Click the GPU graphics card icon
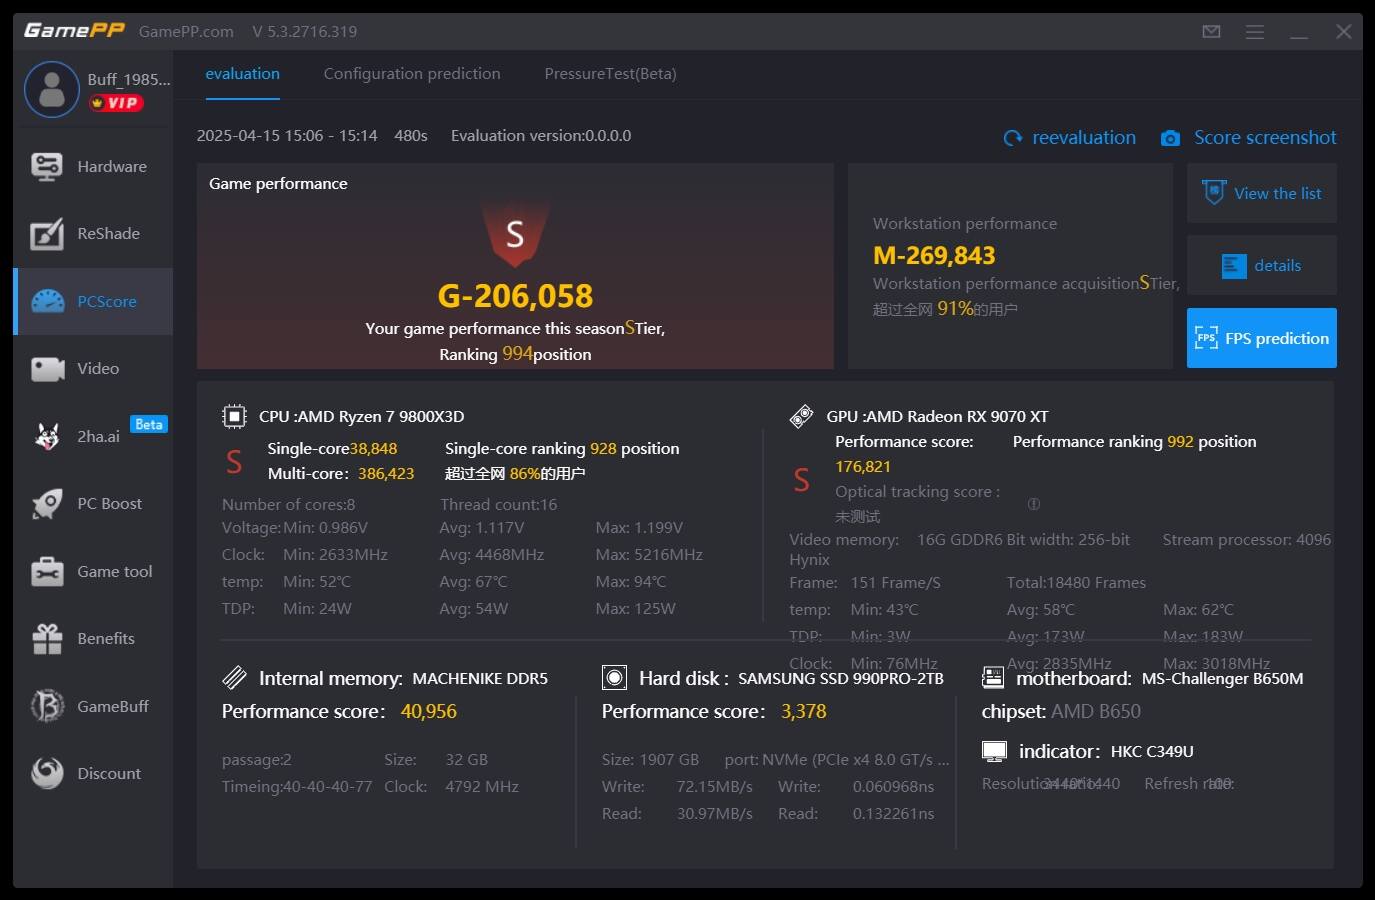1375x900 pixels. [x=801, y=416]
